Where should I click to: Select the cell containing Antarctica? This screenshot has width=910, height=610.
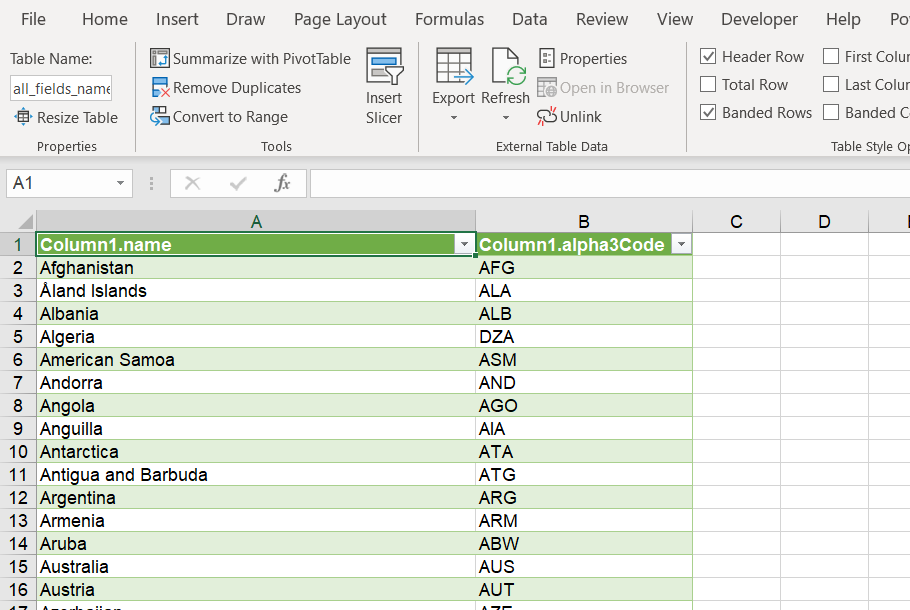256,452
